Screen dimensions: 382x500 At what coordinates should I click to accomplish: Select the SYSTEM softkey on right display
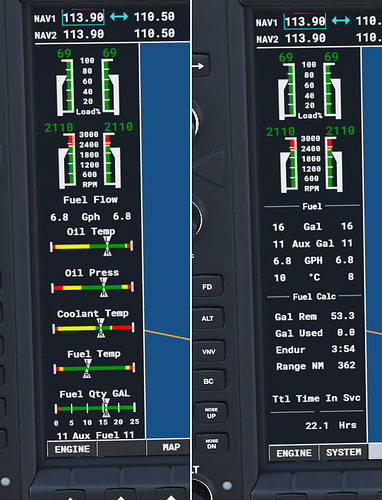[343, 452]
